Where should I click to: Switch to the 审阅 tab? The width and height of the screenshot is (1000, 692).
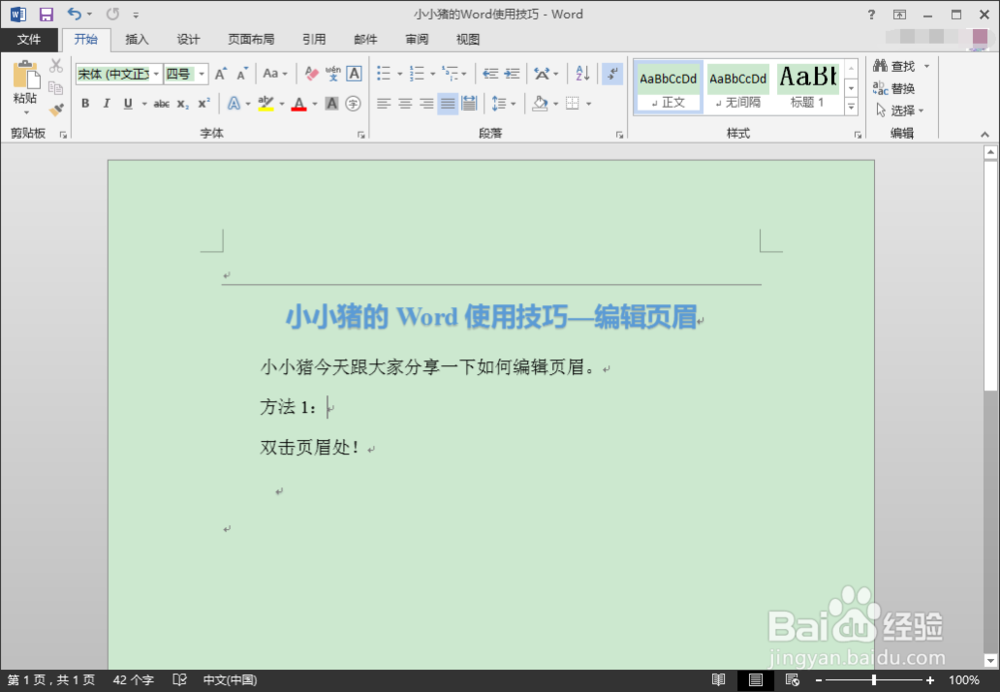click(416, 40)
